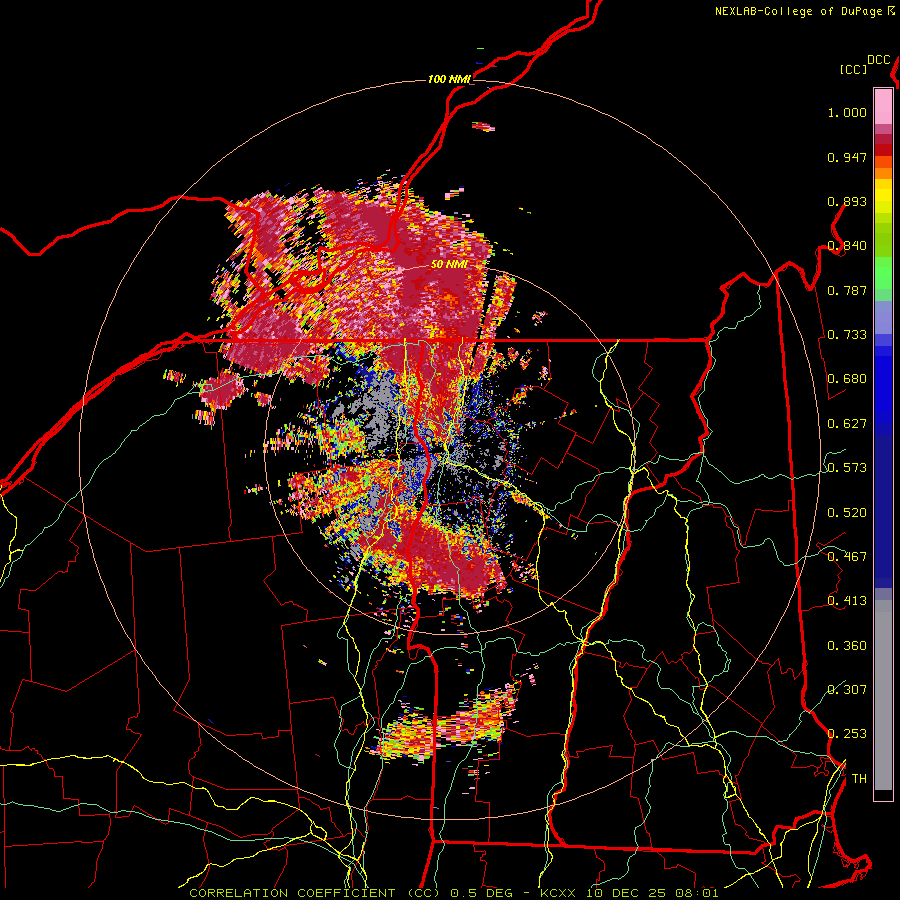Click the NEXLAB-College of DuPage label
This screenshot has width=900, height=900.
[x=799, y=11]
